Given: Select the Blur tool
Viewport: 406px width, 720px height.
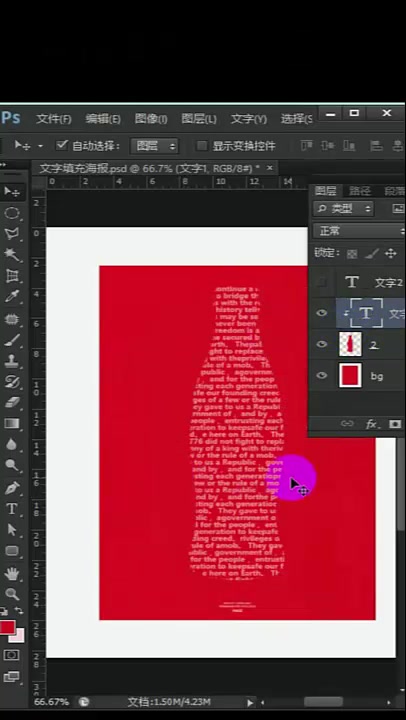Looking at the screenshot, I should click(11, 444).
